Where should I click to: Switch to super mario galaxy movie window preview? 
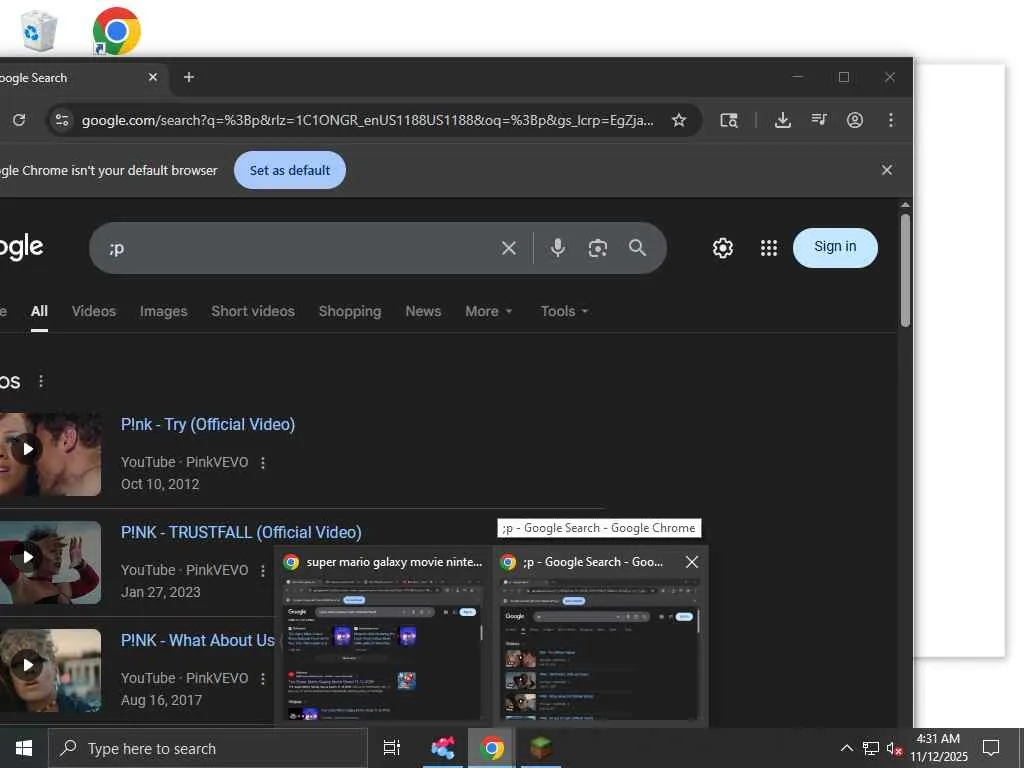[383, 635]
